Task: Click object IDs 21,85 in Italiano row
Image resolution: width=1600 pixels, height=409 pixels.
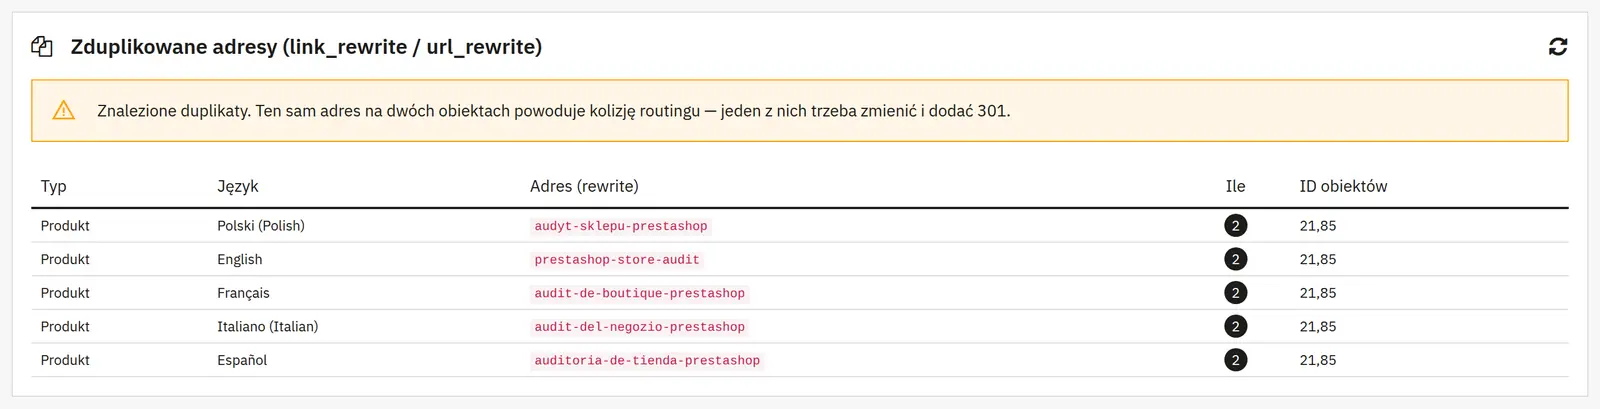Action: click(1318, 326)
